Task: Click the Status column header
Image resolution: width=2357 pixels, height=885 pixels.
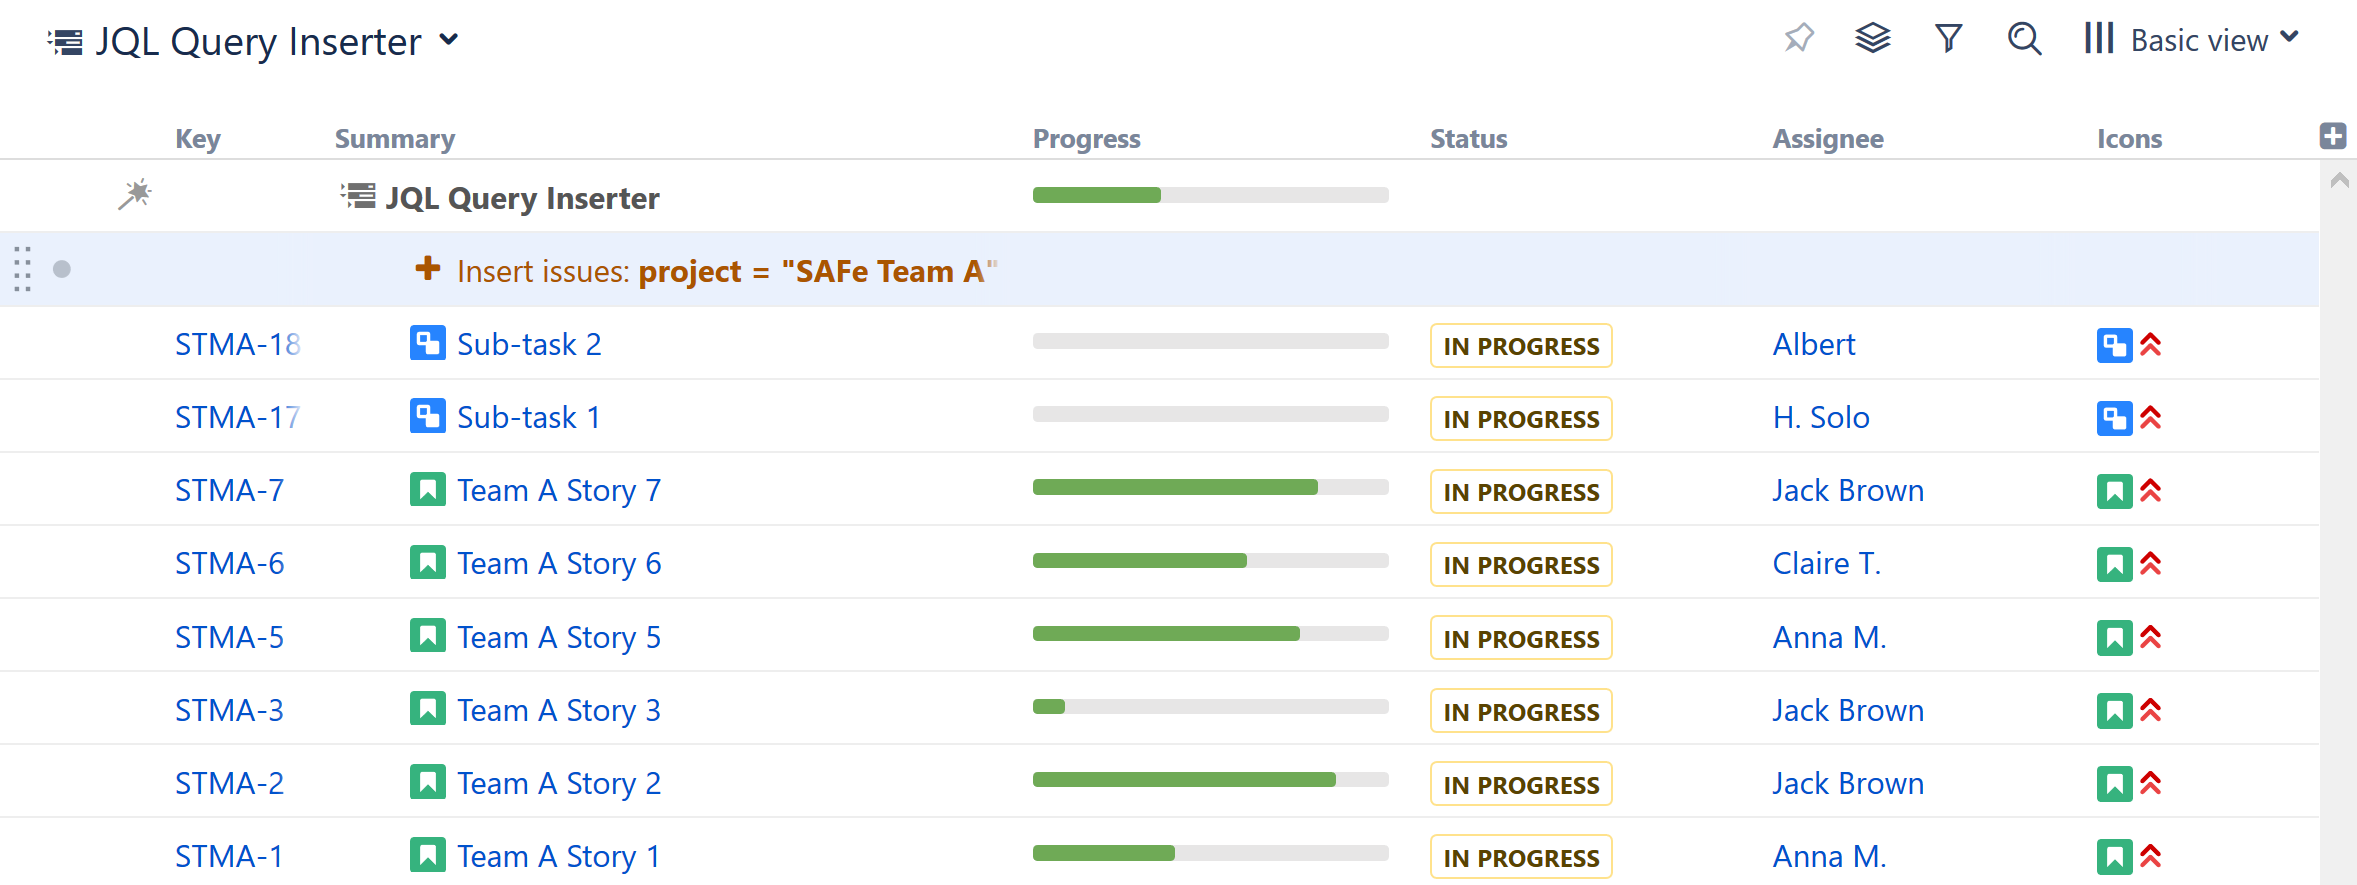Action: click(x=1468, y=139)
